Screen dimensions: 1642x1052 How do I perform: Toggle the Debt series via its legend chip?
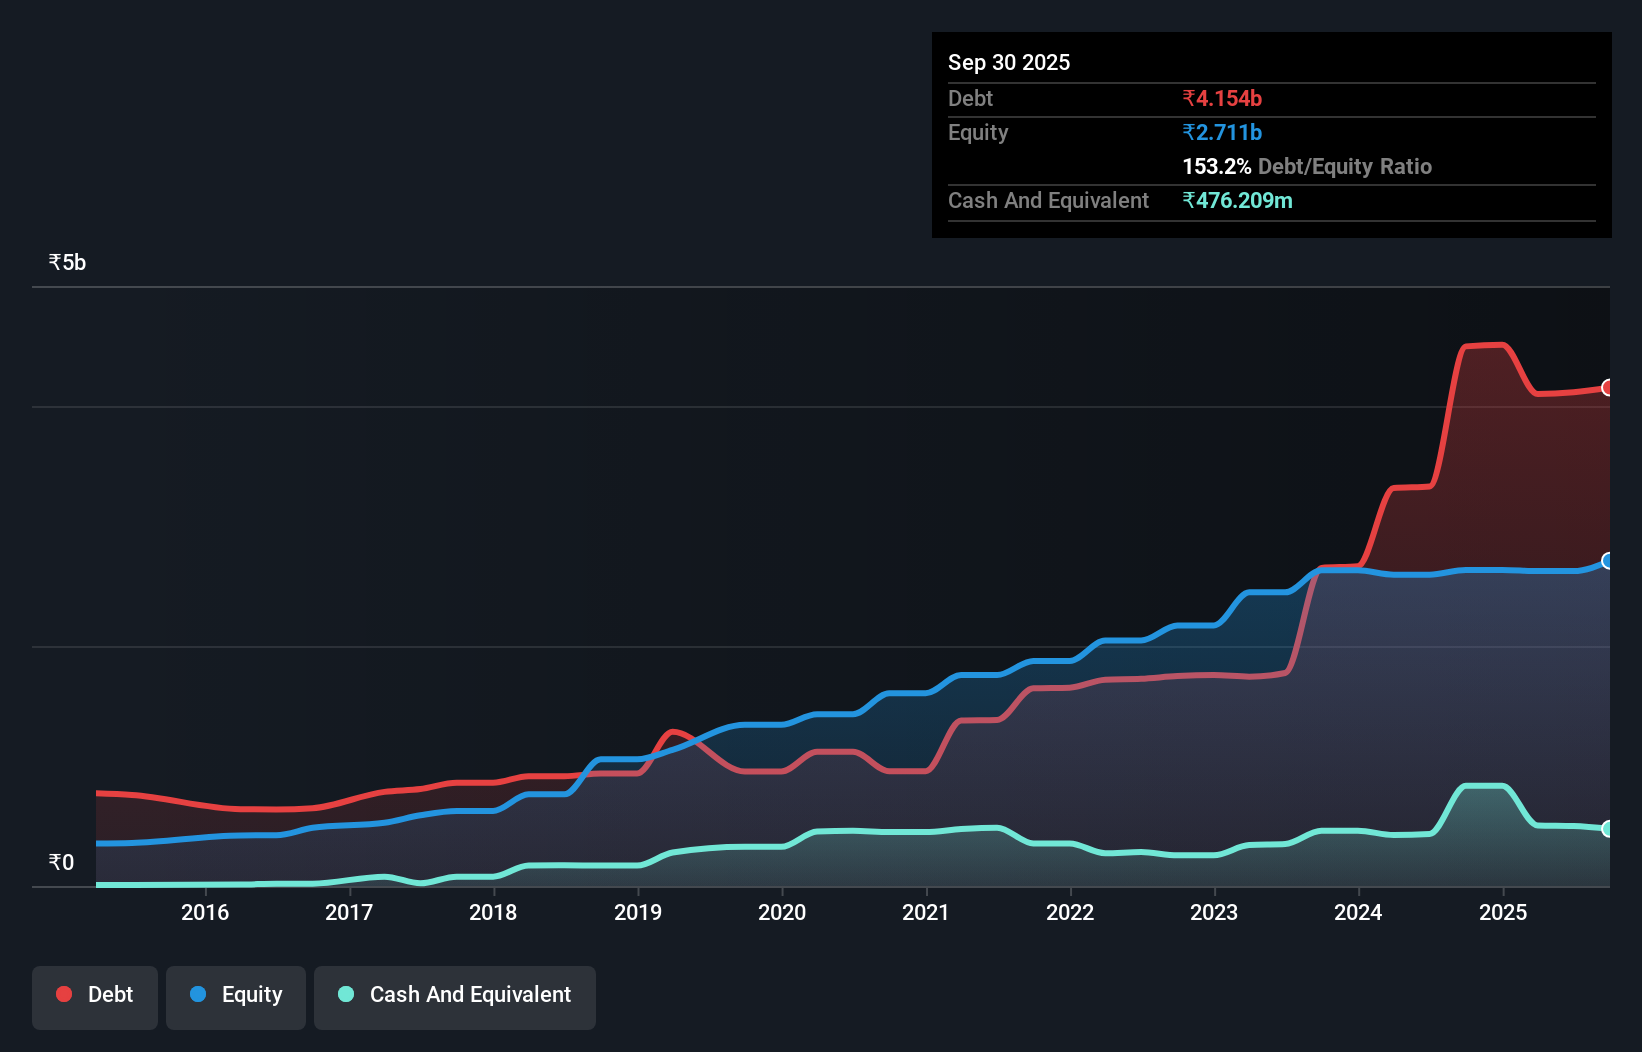[x=94, y=995]
